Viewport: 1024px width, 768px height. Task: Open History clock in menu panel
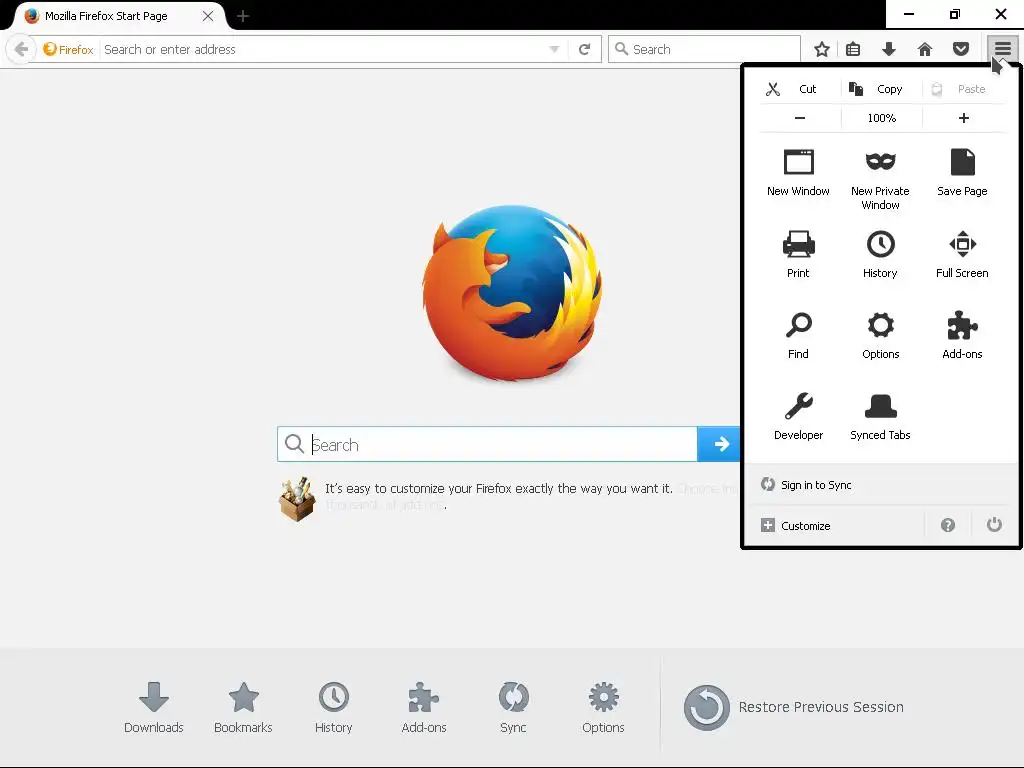coord(880,255)
